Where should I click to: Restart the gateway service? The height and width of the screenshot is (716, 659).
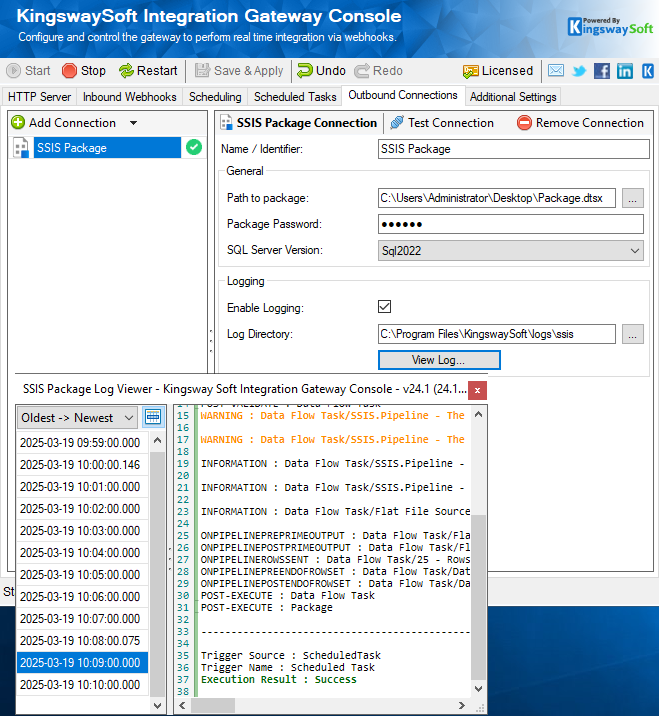pyautogui.click(x=147, y=71)
